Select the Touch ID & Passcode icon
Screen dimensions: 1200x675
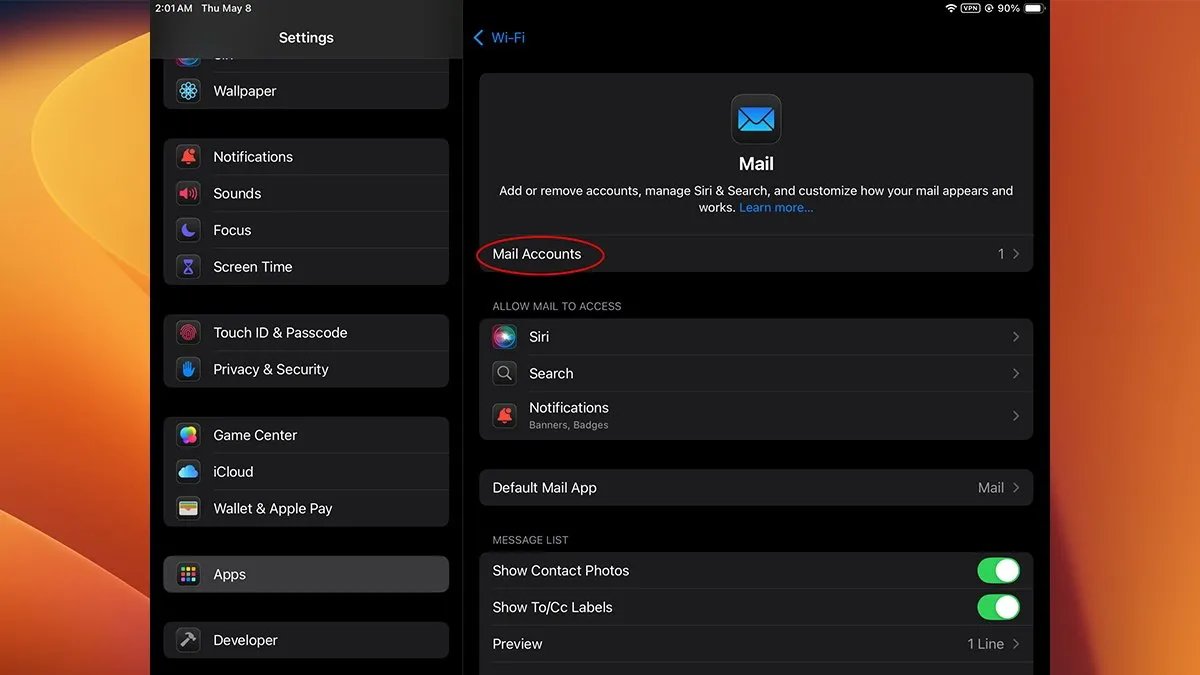pos(188,332)
